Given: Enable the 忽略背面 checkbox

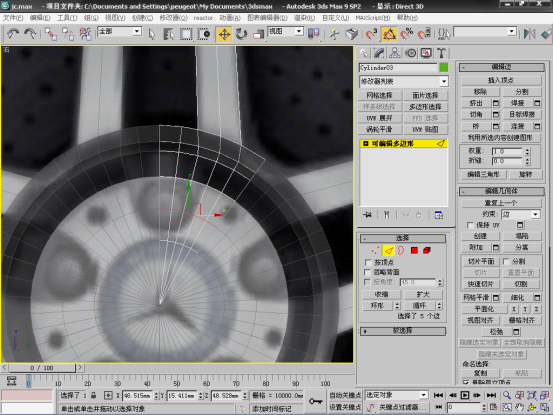Looking at the screenshot, I should pyautogui.click(x=367, y=272).
